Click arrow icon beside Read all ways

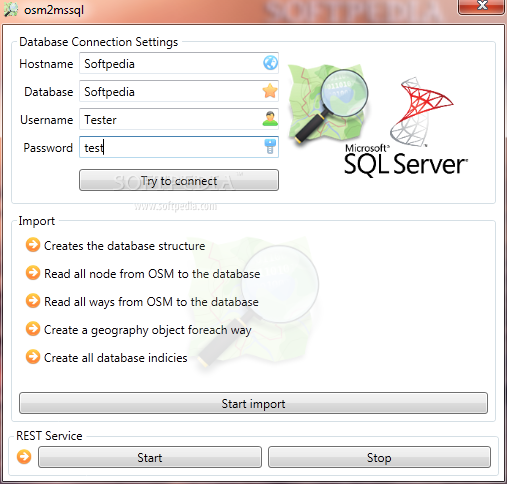(33, 301)
